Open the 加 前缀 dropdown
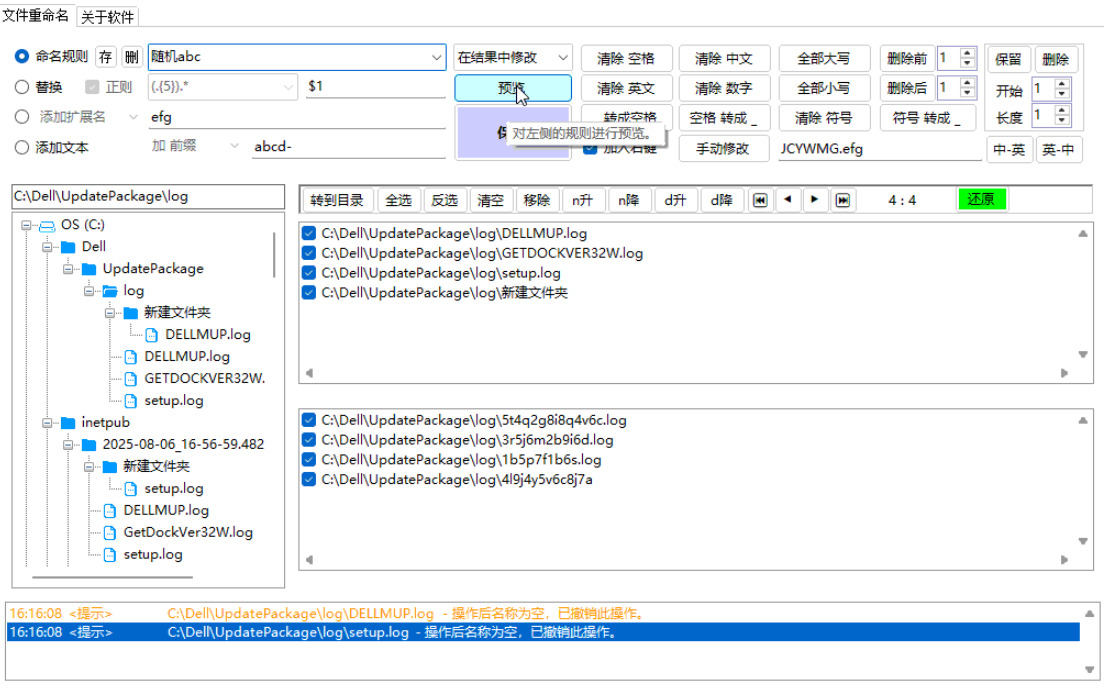Image resolution: width=1104 pixels, height=691 pixels. point(234,146)
